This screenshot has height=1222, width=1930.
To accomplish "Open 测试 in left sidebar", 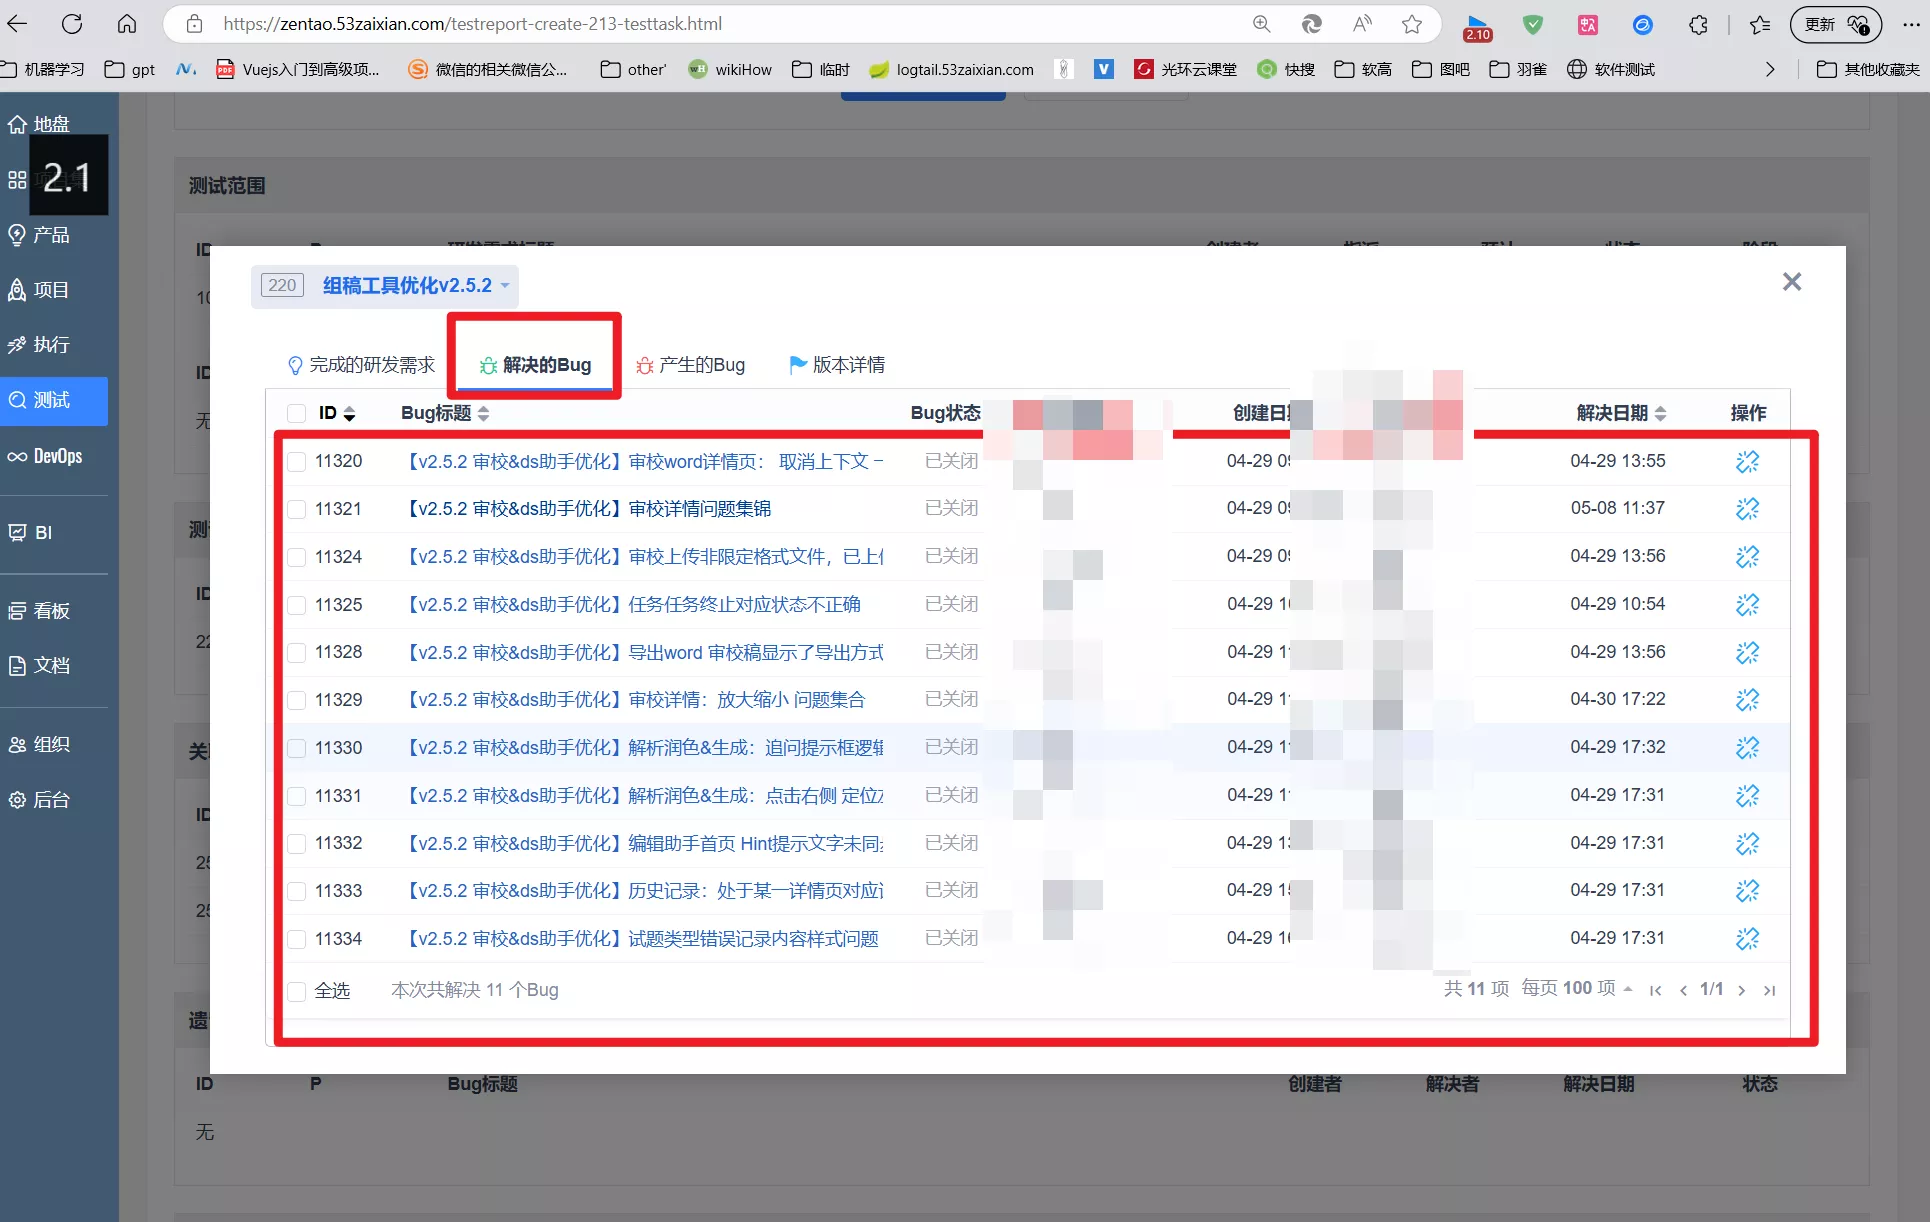I will [x=54, y=400].
